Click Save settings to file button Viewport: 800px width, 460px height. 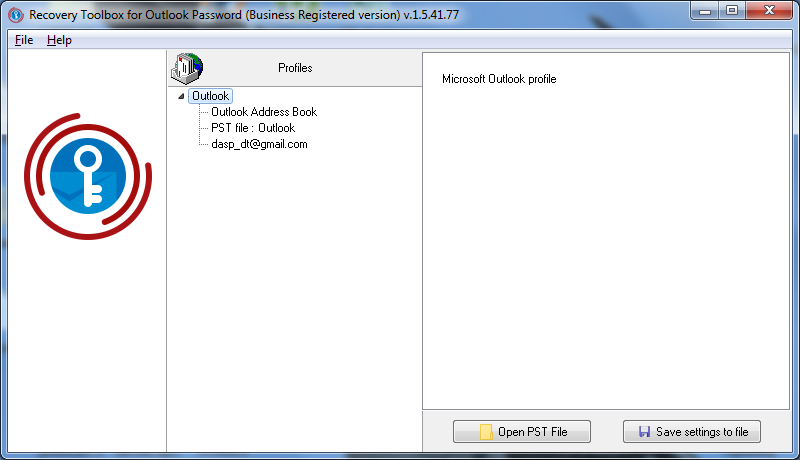(692, 432)
